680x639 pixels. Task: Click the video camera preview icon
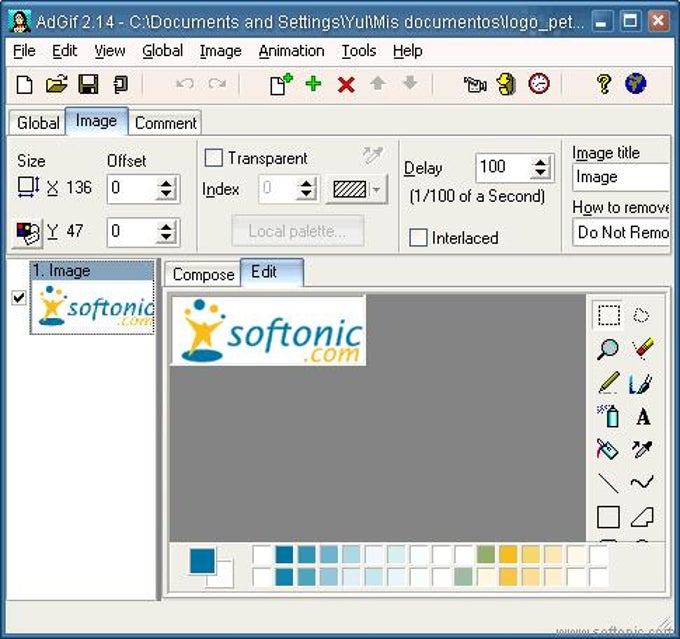point(475,84)
